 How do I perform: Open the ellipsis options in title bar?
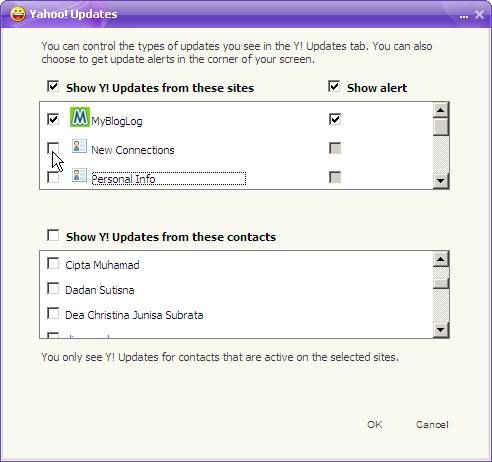(x=464, y=16)
